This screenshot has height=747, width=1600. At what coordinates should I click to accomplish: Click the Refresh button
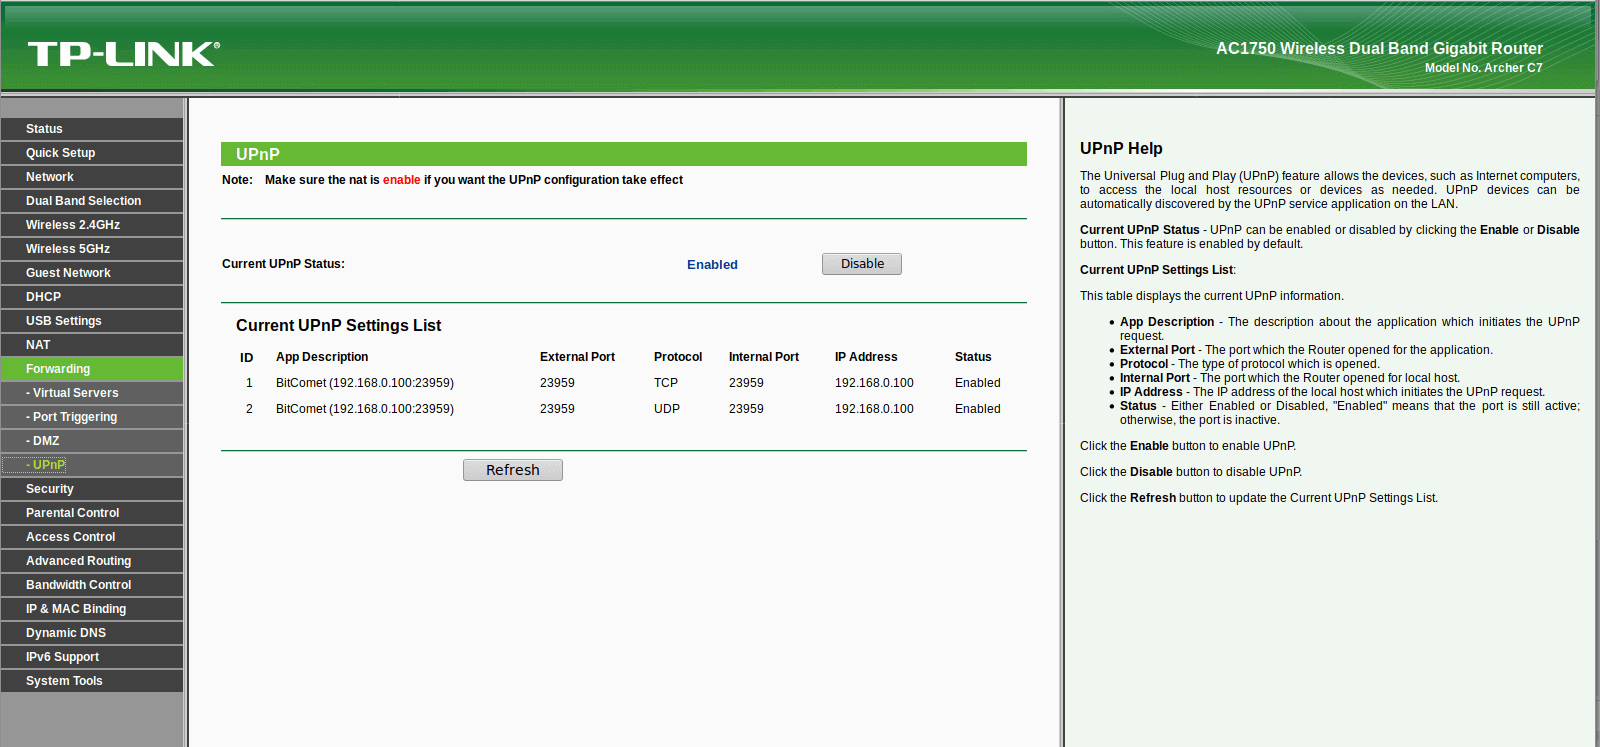tap(513, 470)
